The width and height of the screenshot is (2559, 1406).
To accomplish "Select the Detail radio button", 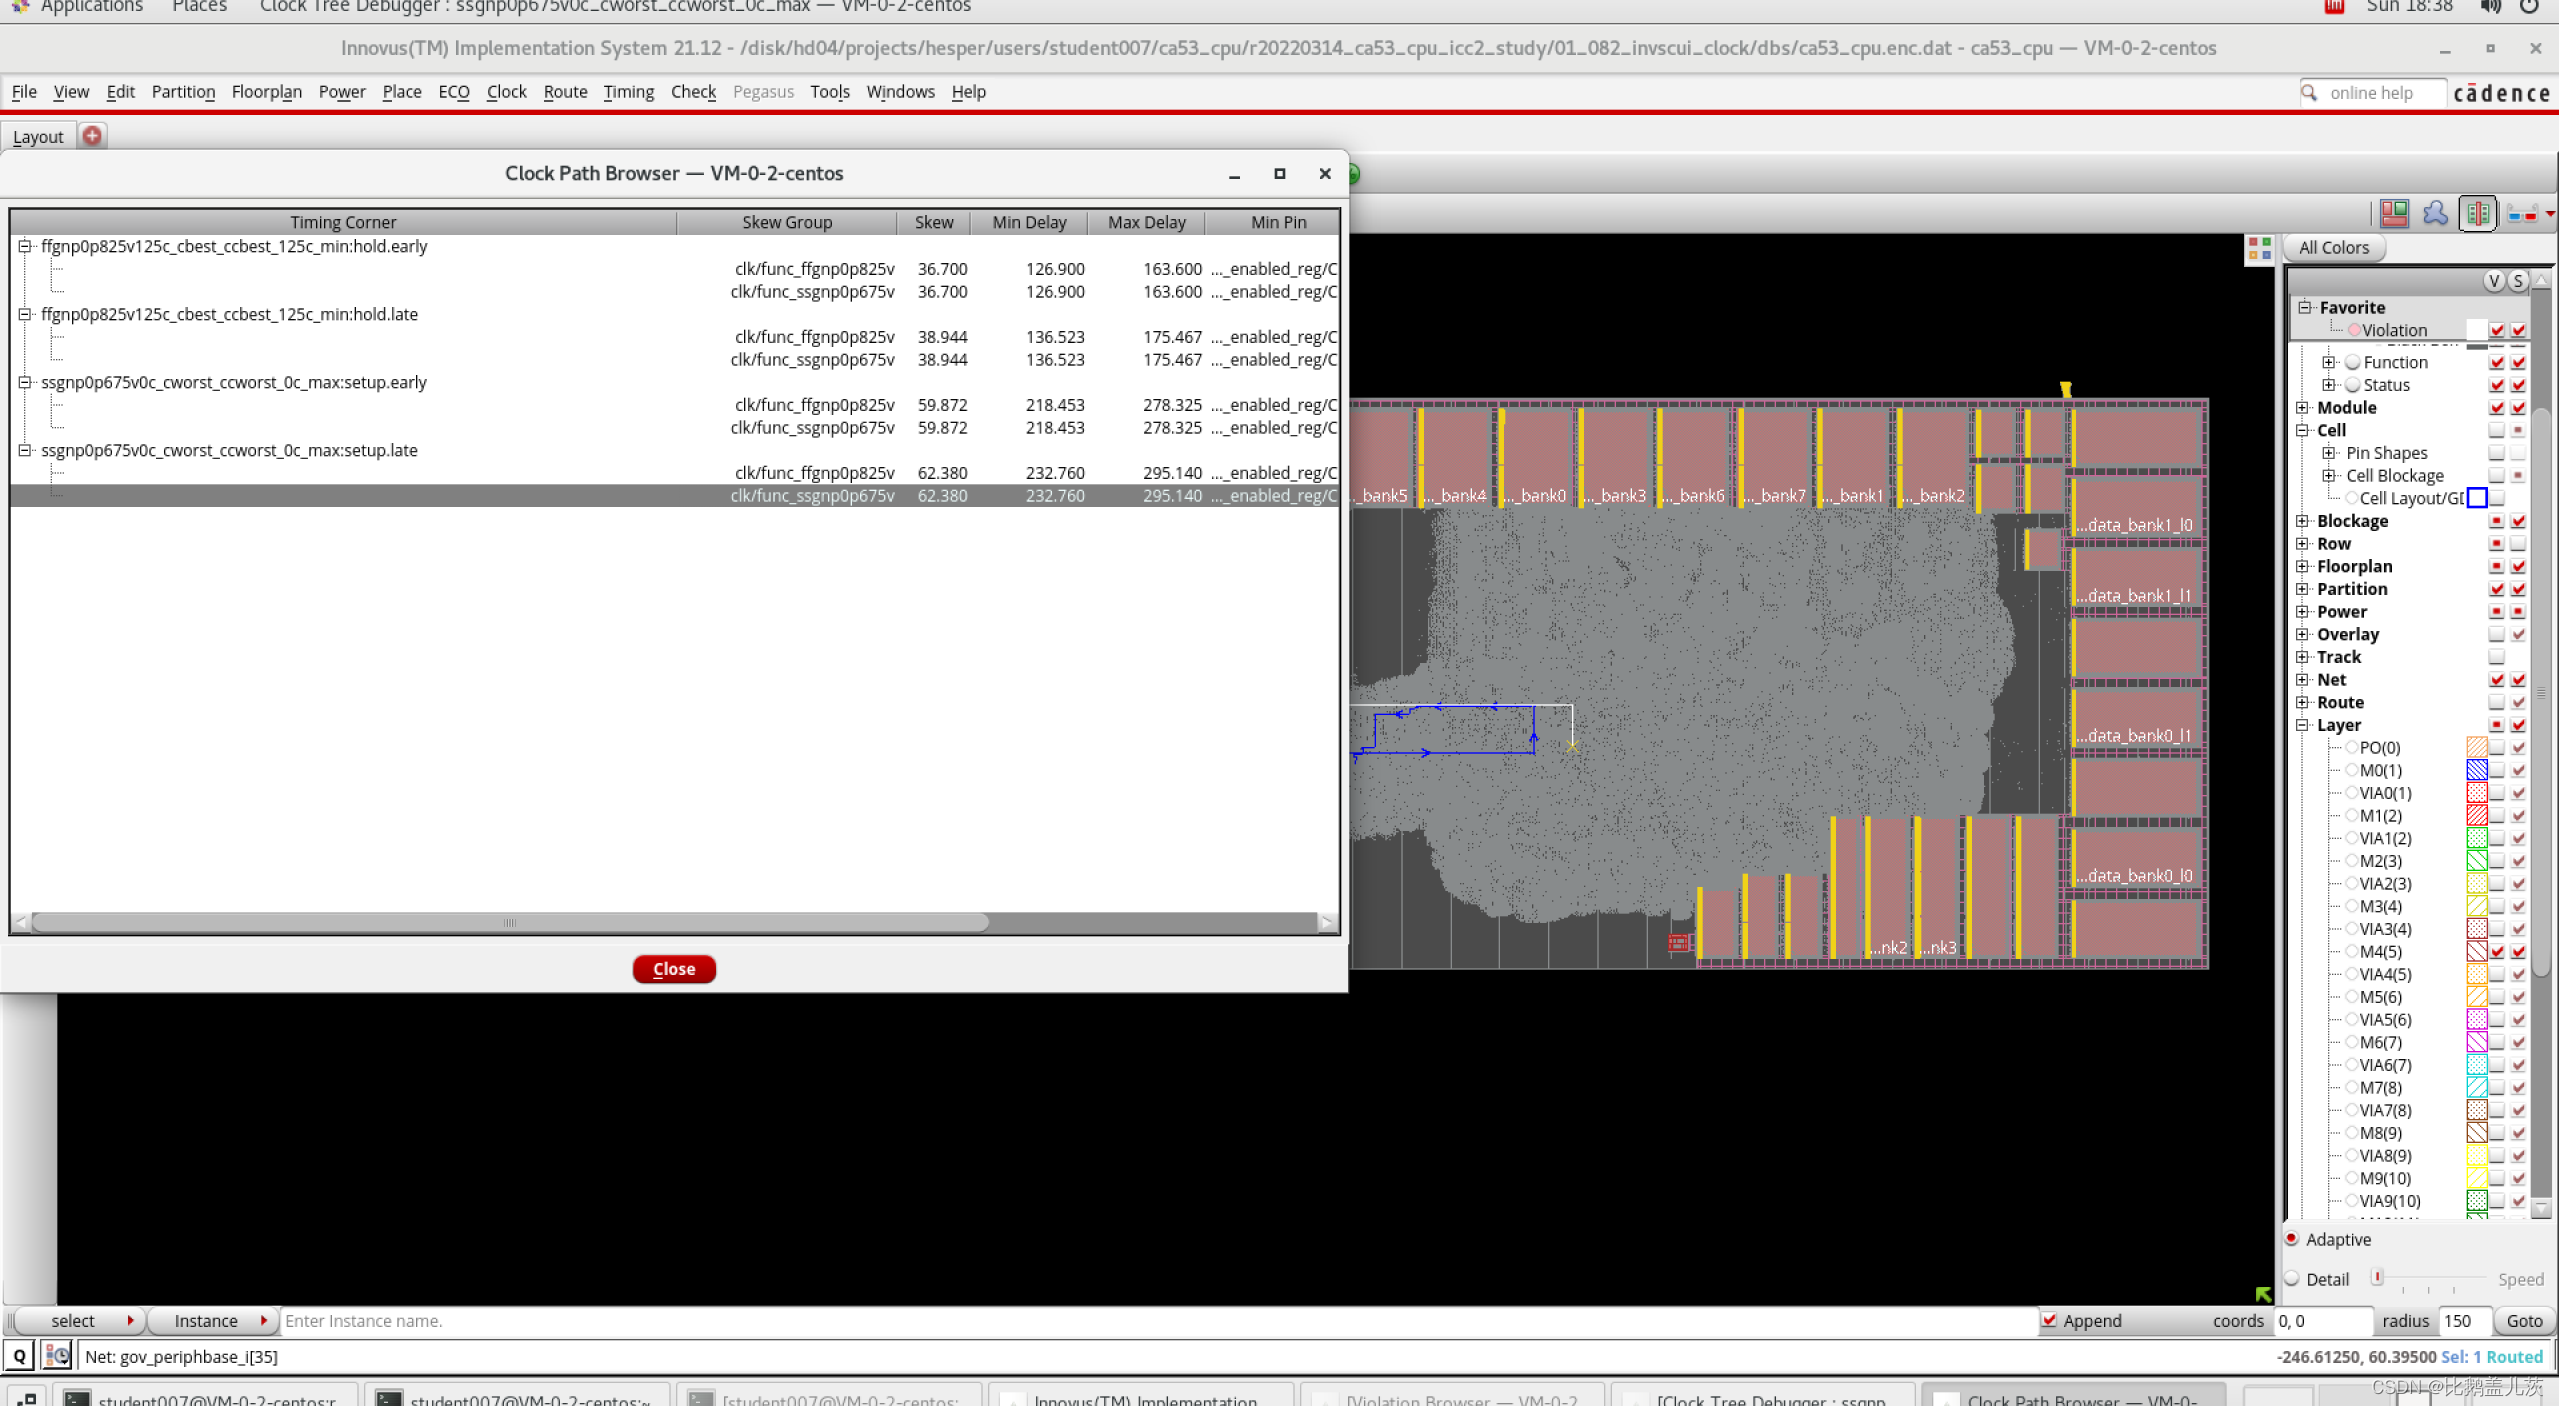I will pyautogui.click(x=2292, y=1279).
